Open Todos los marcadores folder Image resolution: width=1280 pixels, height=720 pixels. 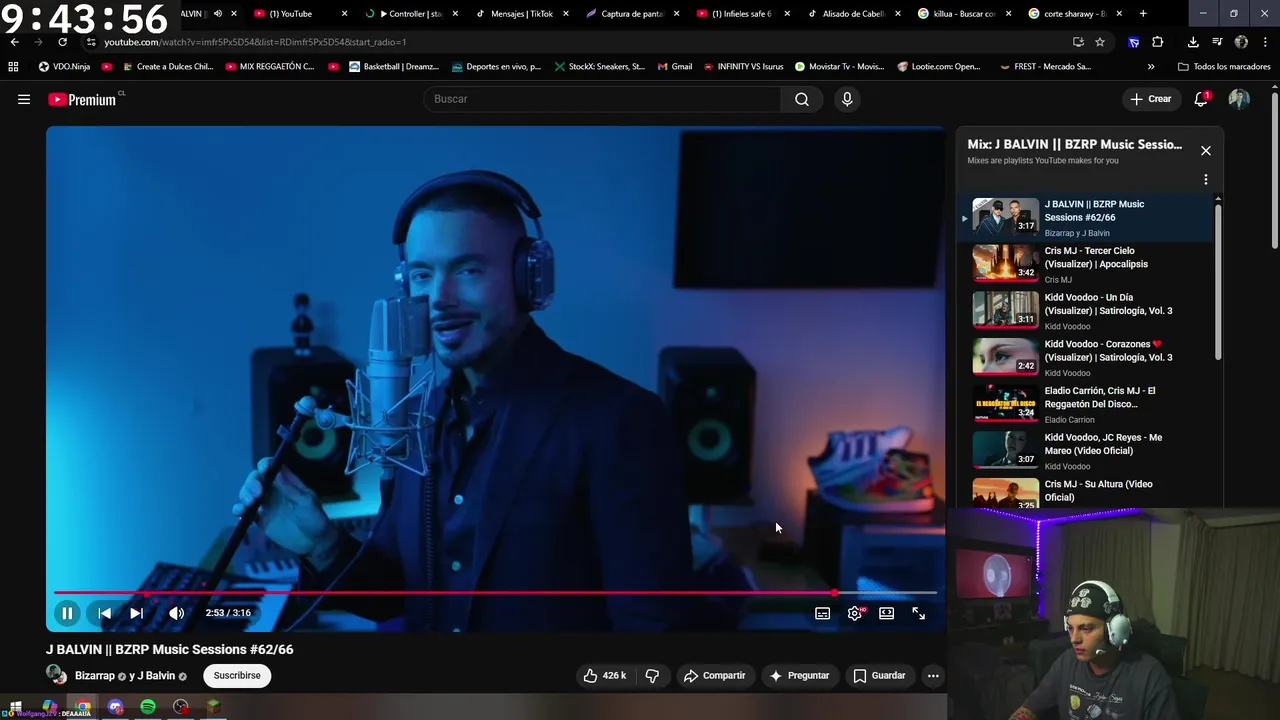click(1224, 67)
